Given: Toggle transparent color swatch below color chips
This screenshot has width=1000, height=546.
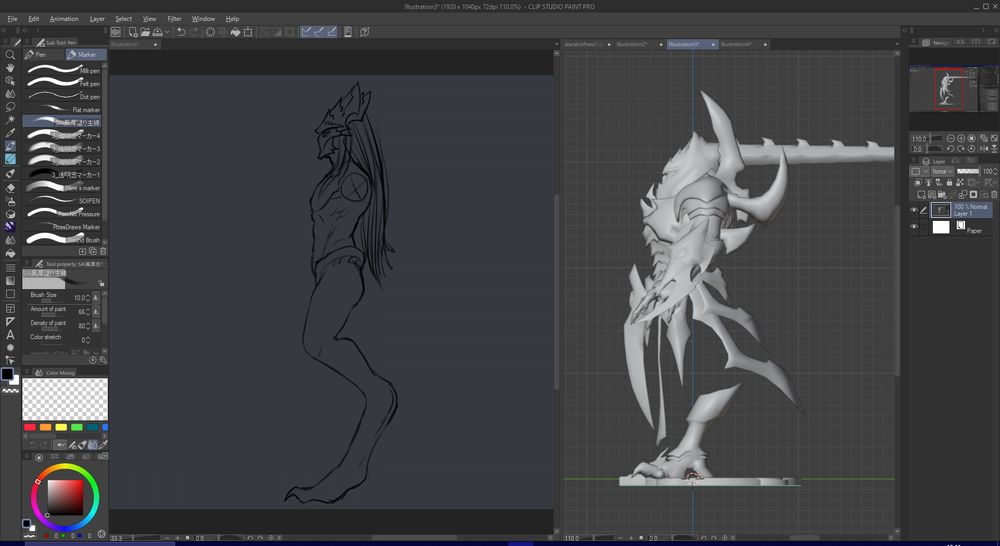Looking at the screenshot, I should (x=10, y=390).
